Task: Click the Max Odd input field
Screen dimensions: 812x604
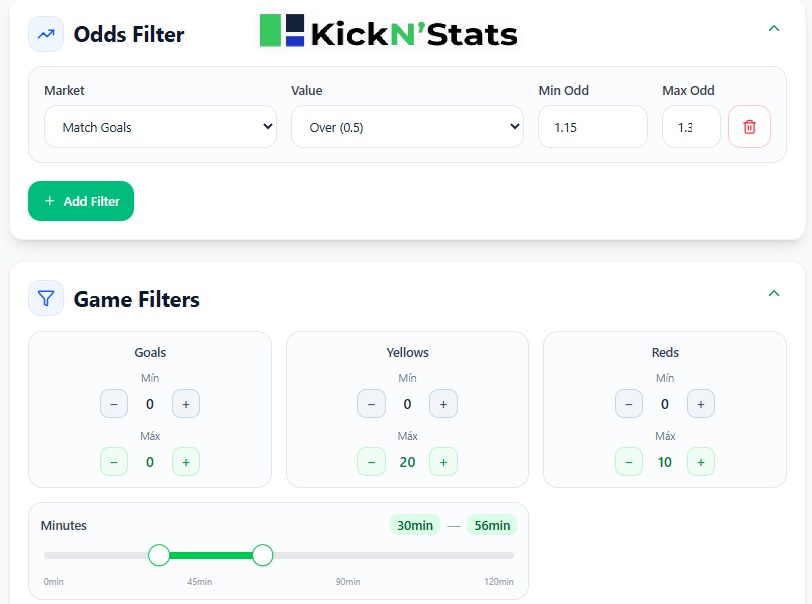Action: pyautogui.click(x=690, y=126)
